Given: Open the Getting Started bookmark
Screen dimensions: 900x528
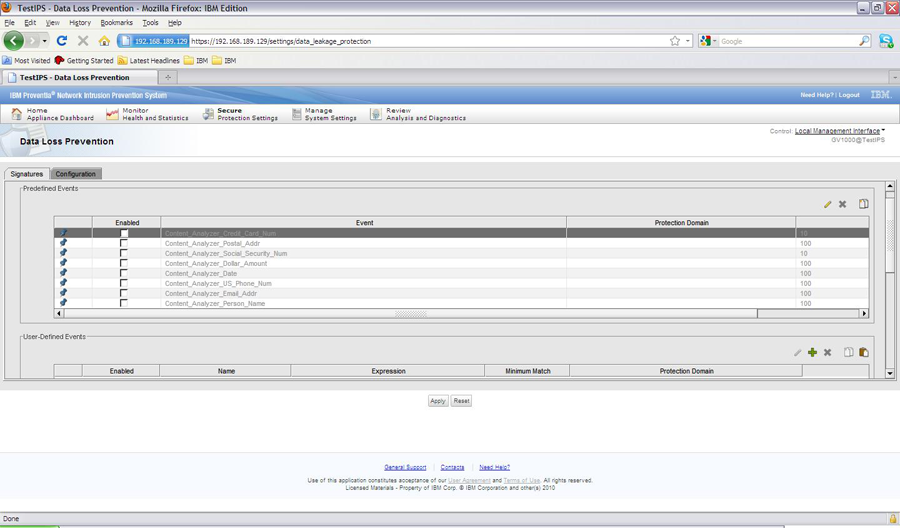Looking at the screenshot, I should click(84, 60).
